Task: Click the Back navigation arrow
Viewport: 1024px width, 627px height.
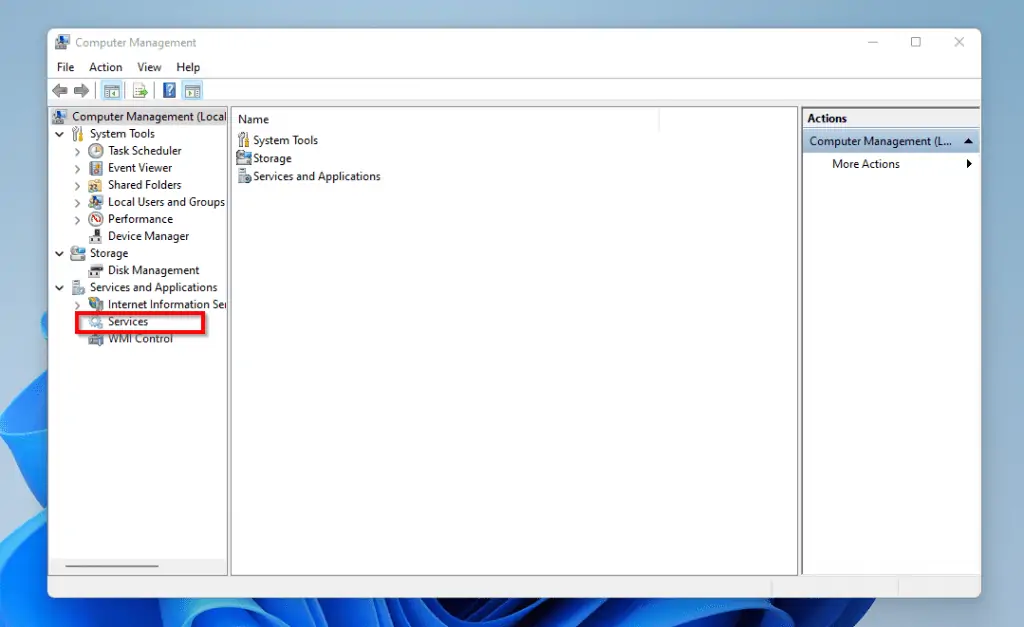Action: click(59, 90)
